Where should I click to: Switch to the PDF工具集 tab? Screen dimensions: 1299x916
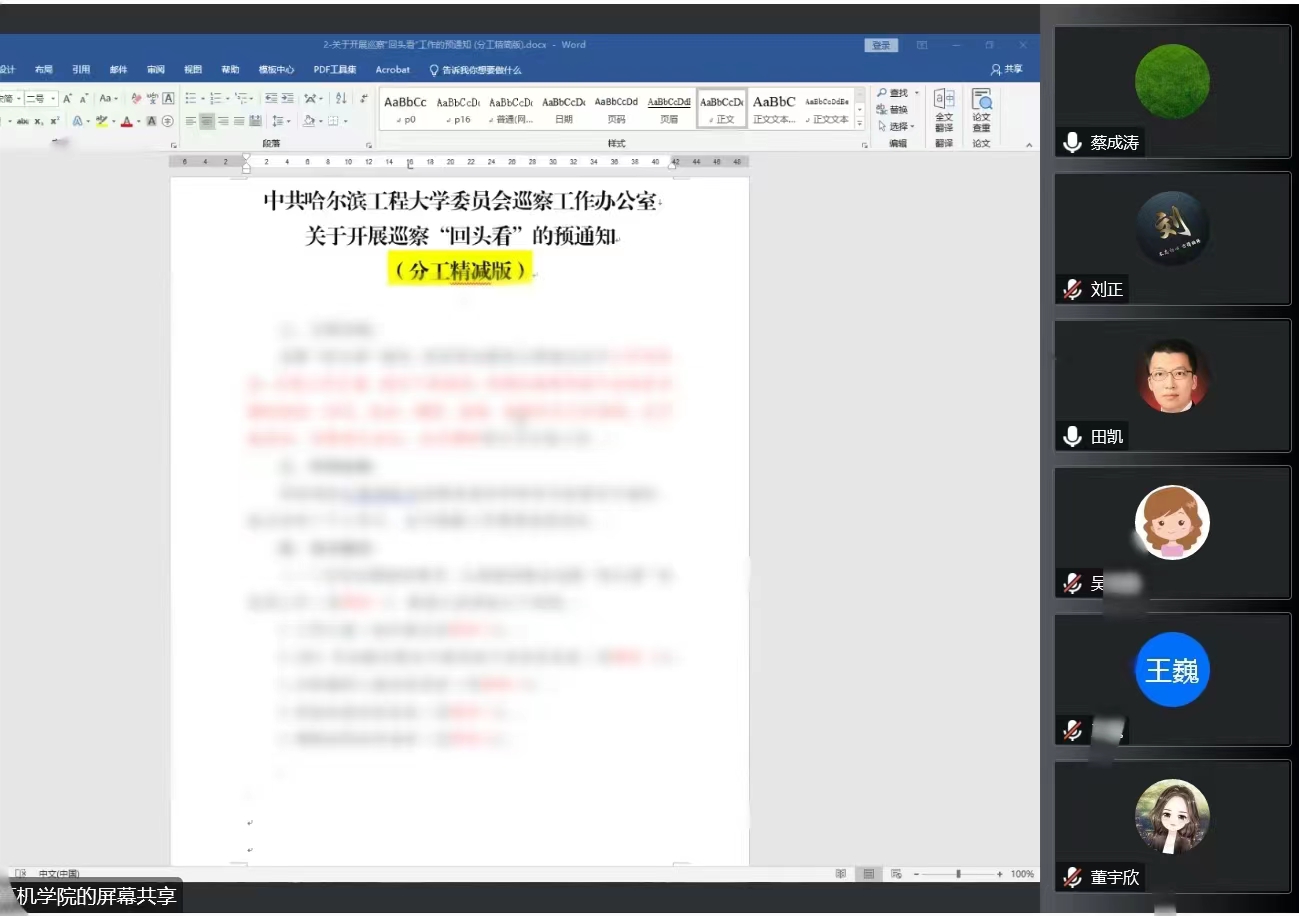tap(335, 70)
